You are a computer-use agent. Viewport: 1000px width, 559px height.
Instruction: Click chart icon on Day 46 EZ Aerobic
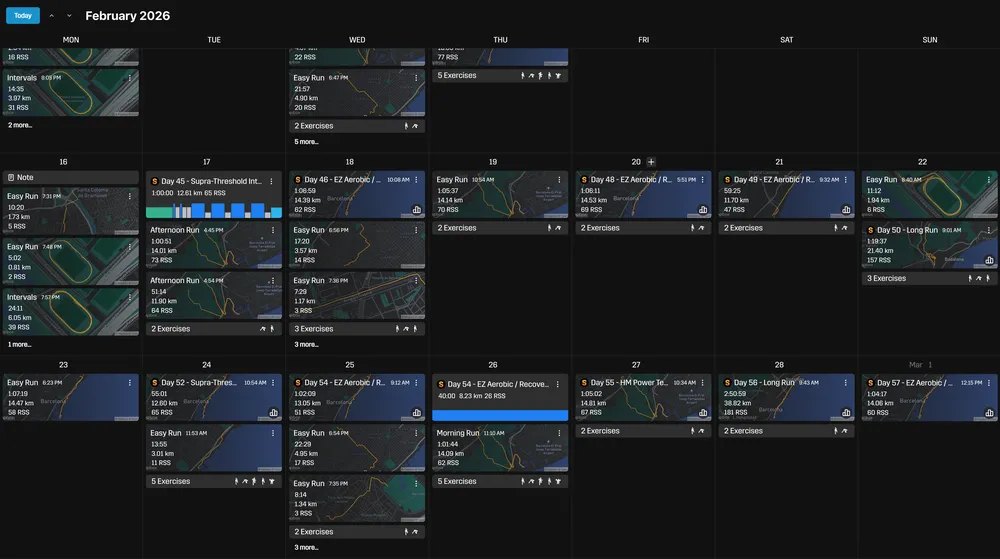tap(416, 210)
